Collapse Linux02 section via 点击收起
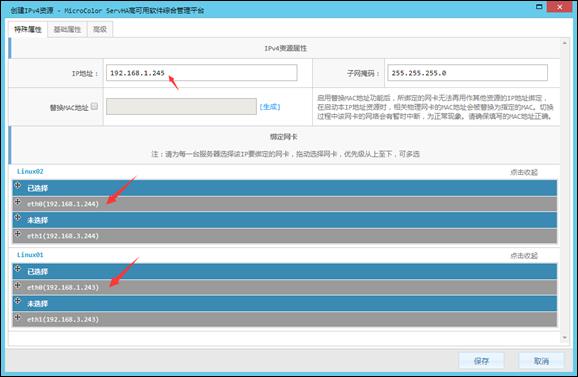Screen dimensions: 578x377 coord(524,172)
